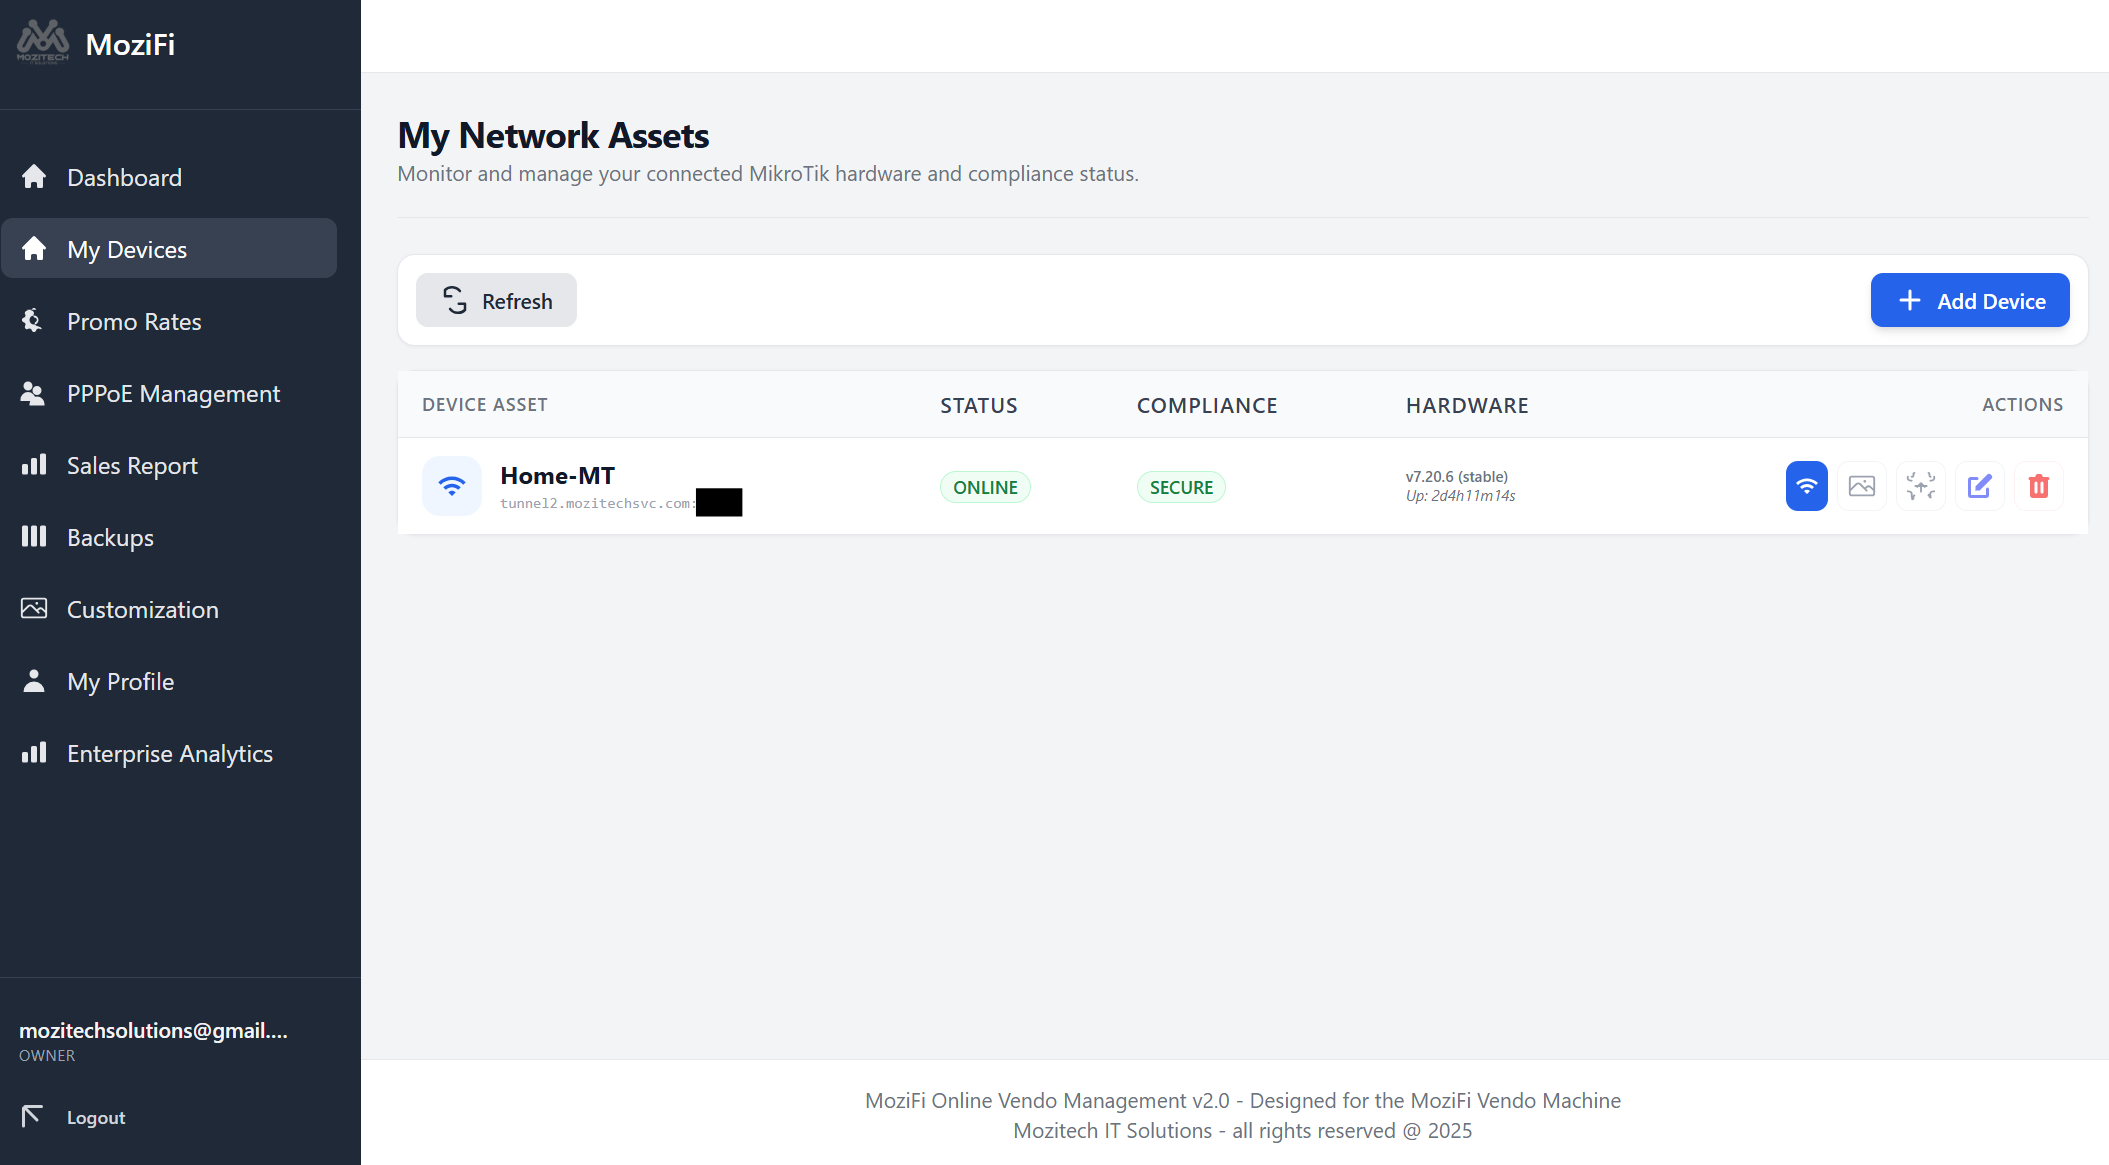Click the MoziFi brand title
The width and height of the screenshot is (2109, 1165).
coord(130,44)
